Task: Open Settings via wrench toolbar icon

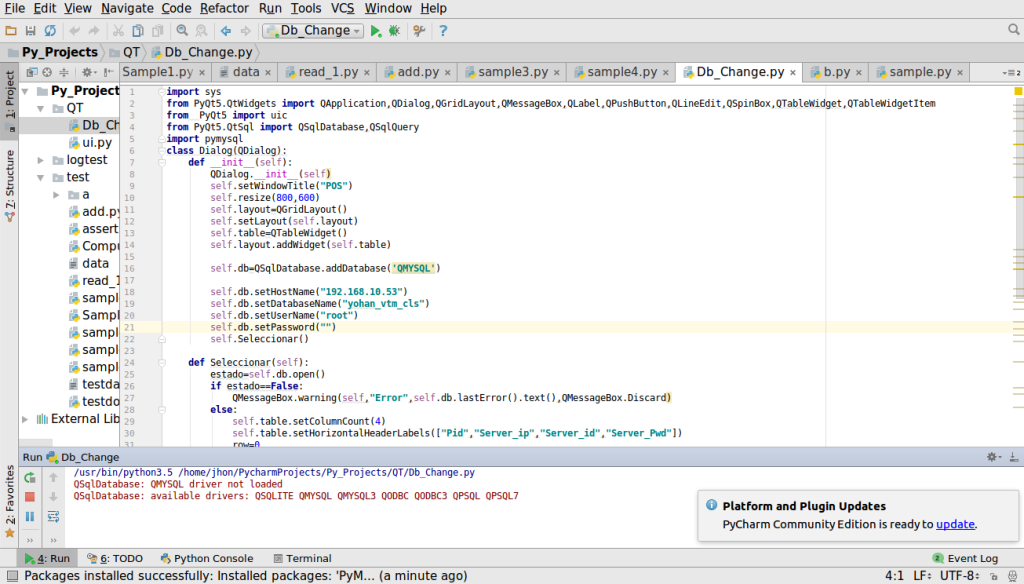Action: (419, 31)
